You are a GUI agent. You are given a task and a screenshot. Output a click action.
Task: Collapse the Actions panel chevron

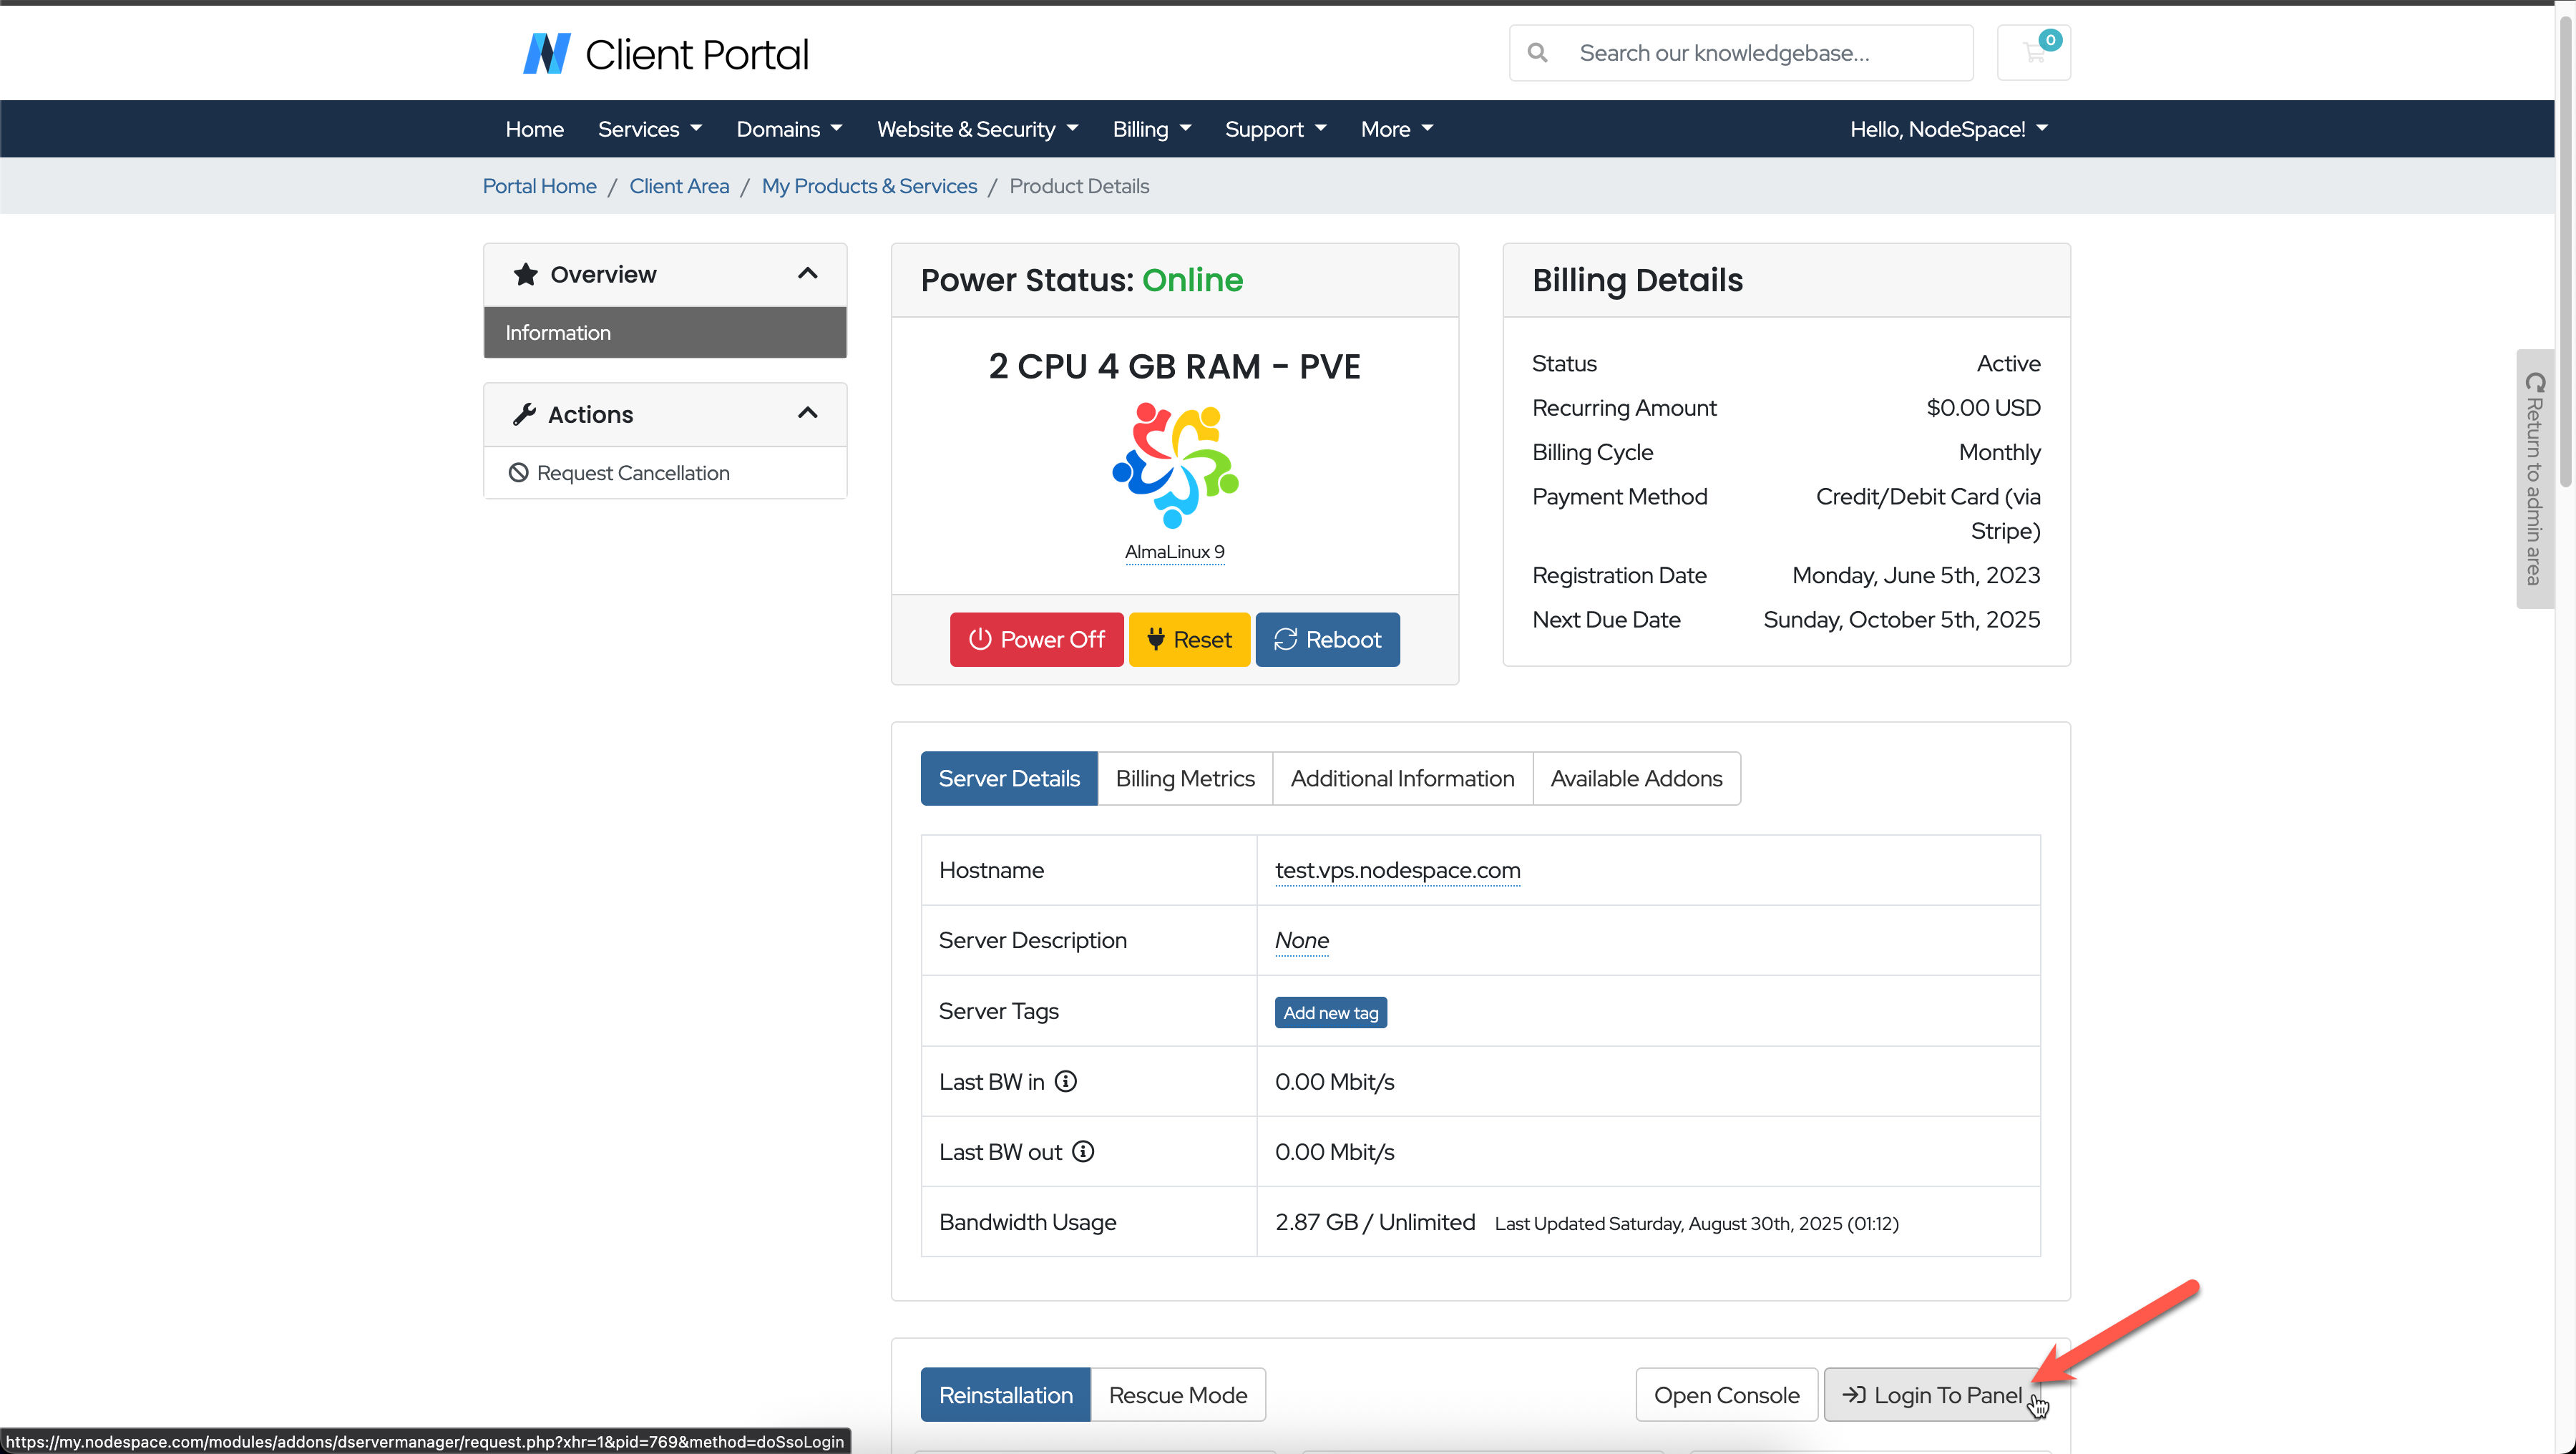pos(808,413)
